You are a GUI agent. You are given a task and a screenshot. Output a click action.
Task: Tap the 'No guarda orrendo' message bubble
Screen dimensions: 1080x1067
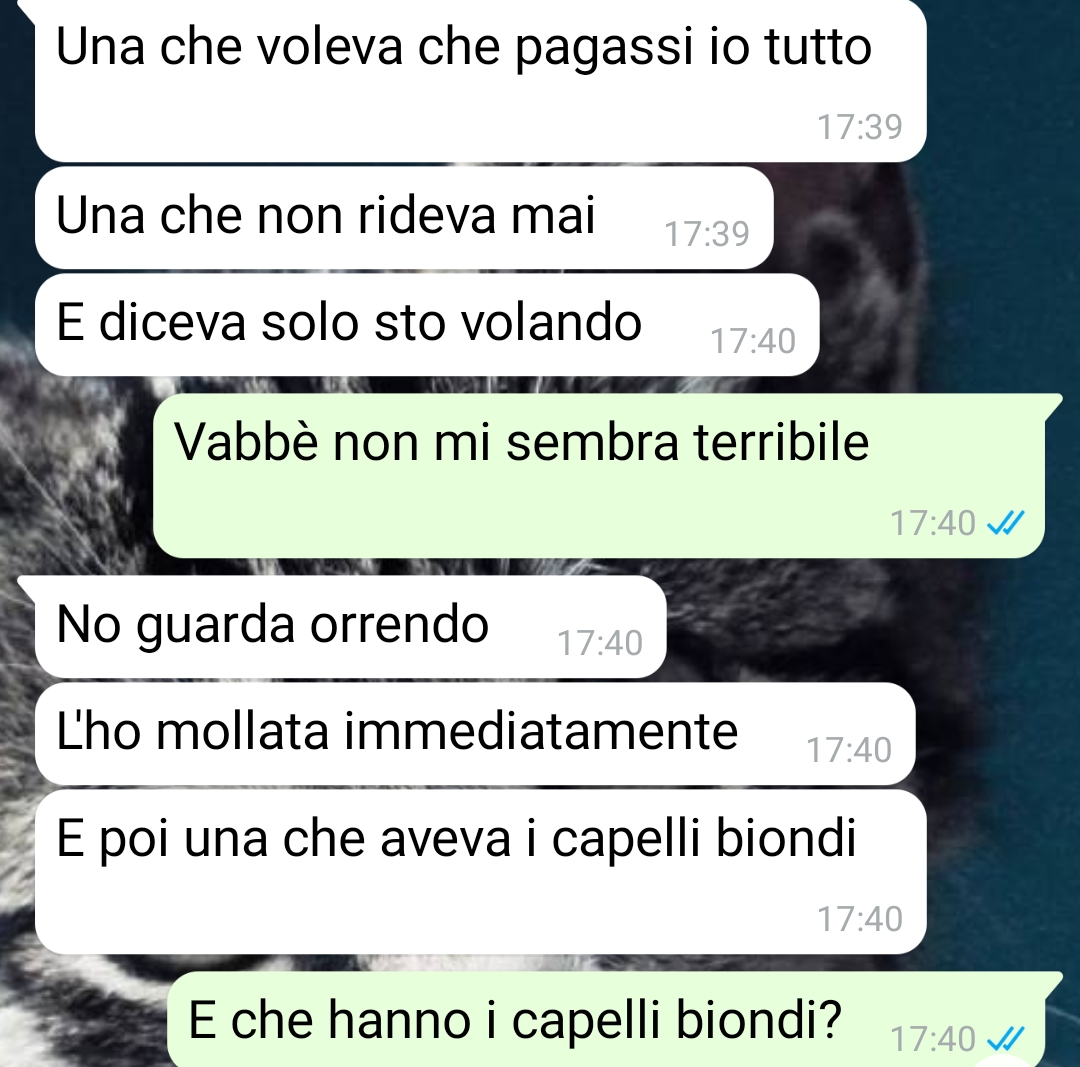pyautogui.click(x=351, y=627)
